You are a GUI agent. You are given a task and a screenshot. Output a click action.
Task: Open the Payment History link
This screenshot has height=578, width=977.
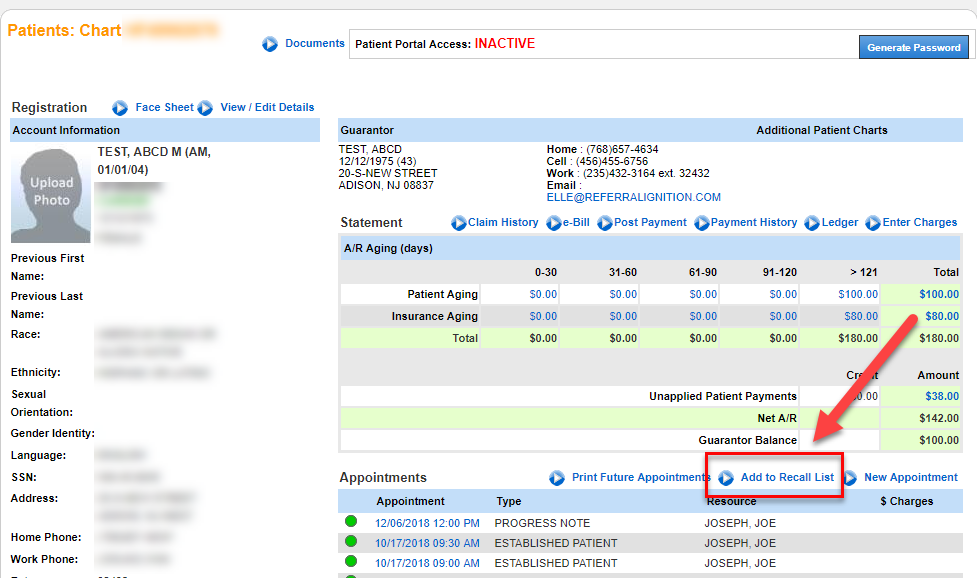coord(753,223)
